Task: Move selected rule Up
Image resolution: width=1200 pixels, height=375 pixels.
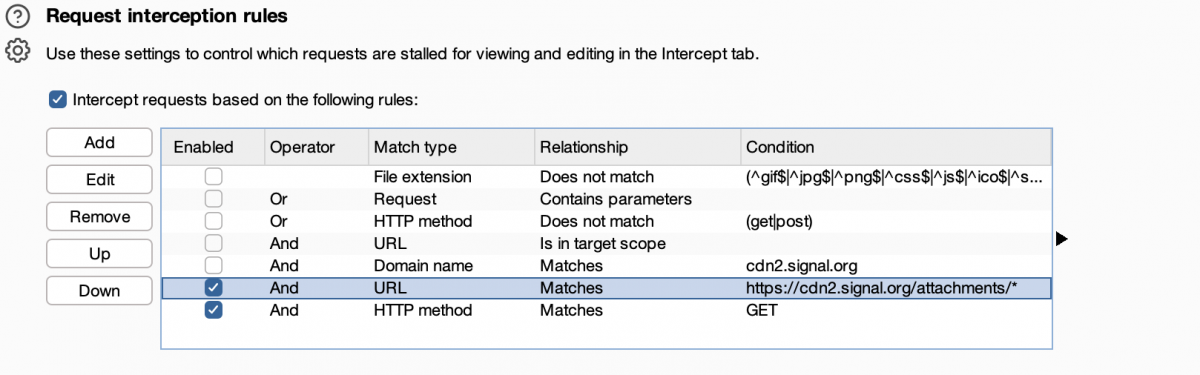Action: pyautogui.click(x=99, y=254)
